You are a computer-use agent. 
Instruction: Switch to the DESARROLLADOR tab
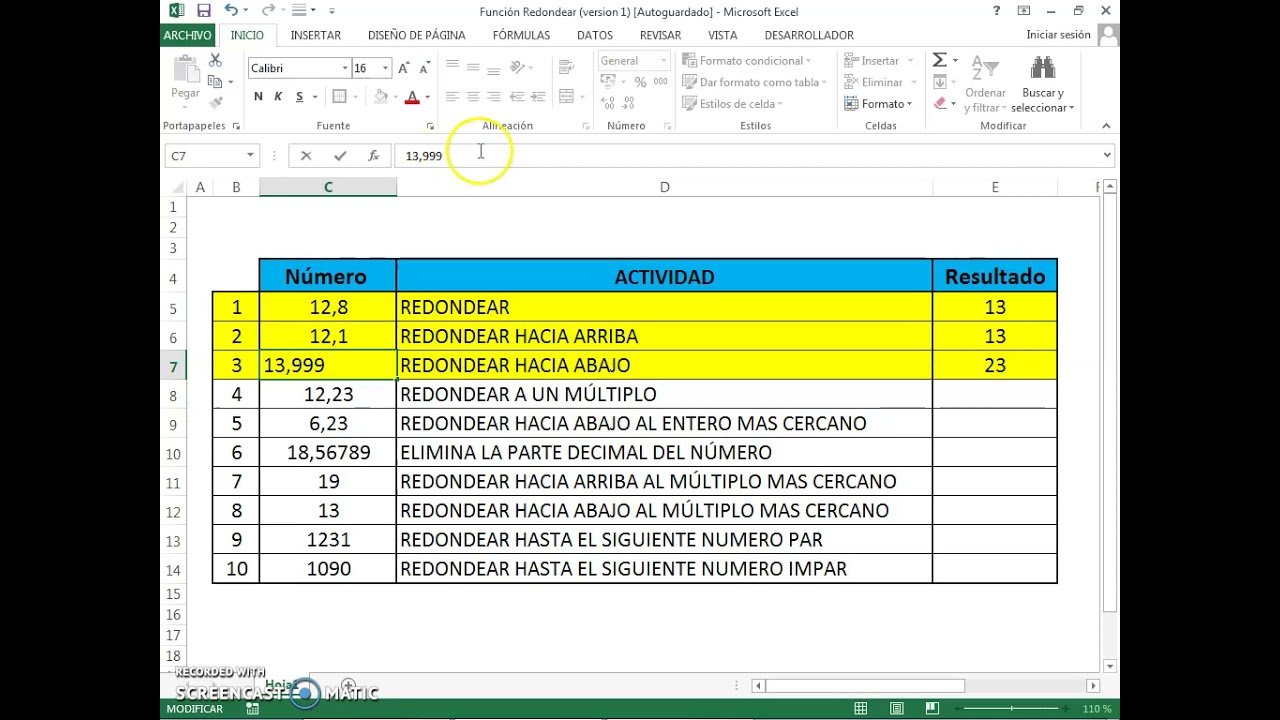click(809, 35)
